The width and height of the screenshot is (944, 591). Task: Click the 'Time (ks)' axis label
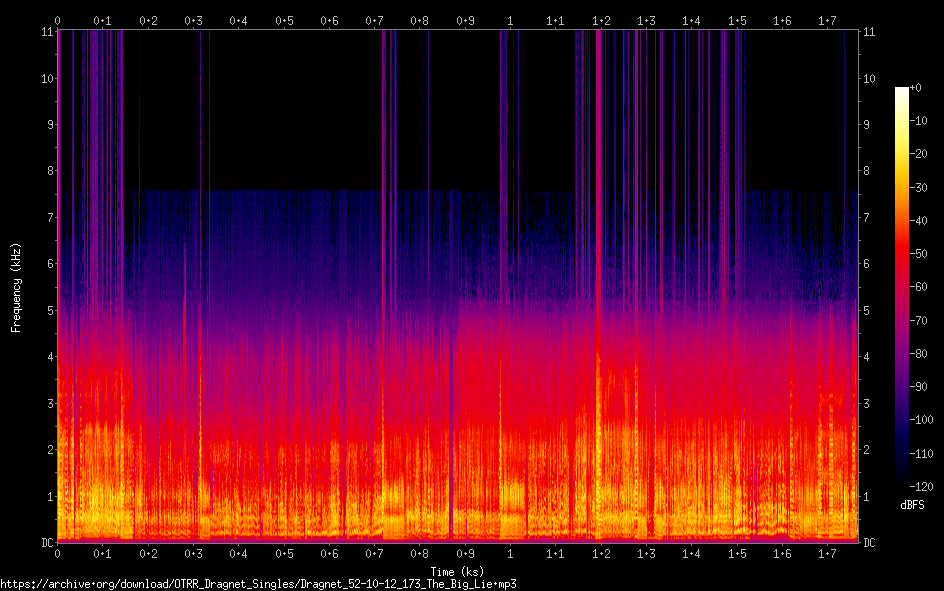coord(457,567)
